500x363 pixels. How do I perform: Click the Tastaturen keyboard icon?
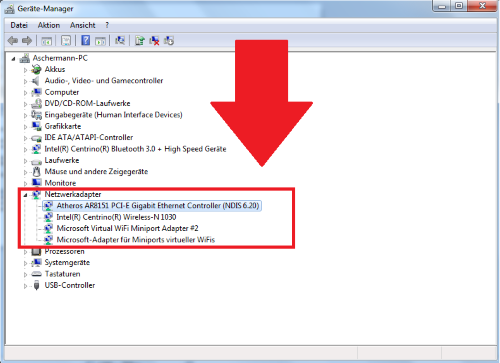(x=36, y=274)
